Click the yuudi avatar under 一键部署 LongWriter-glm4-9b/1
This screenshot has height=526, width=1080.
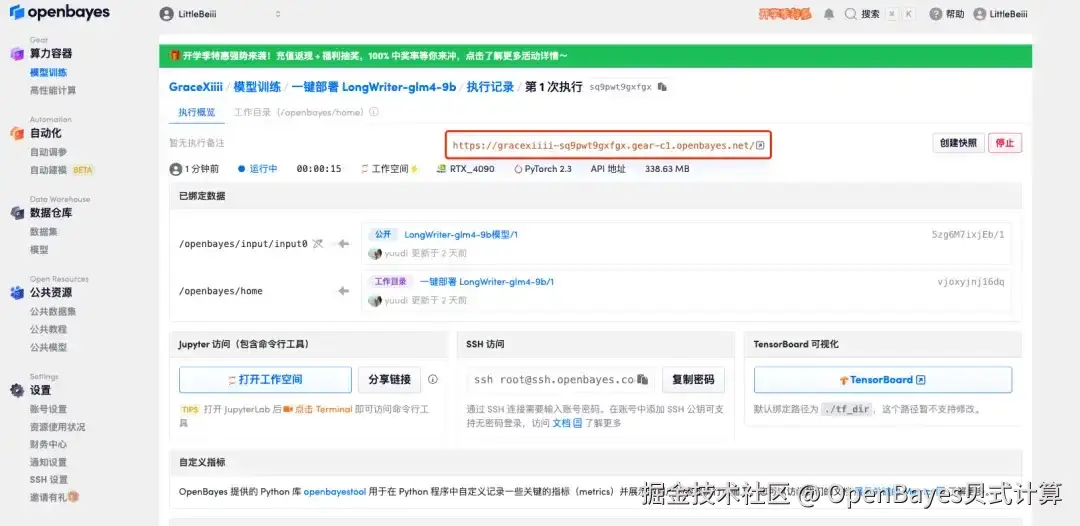coord(375,300)
